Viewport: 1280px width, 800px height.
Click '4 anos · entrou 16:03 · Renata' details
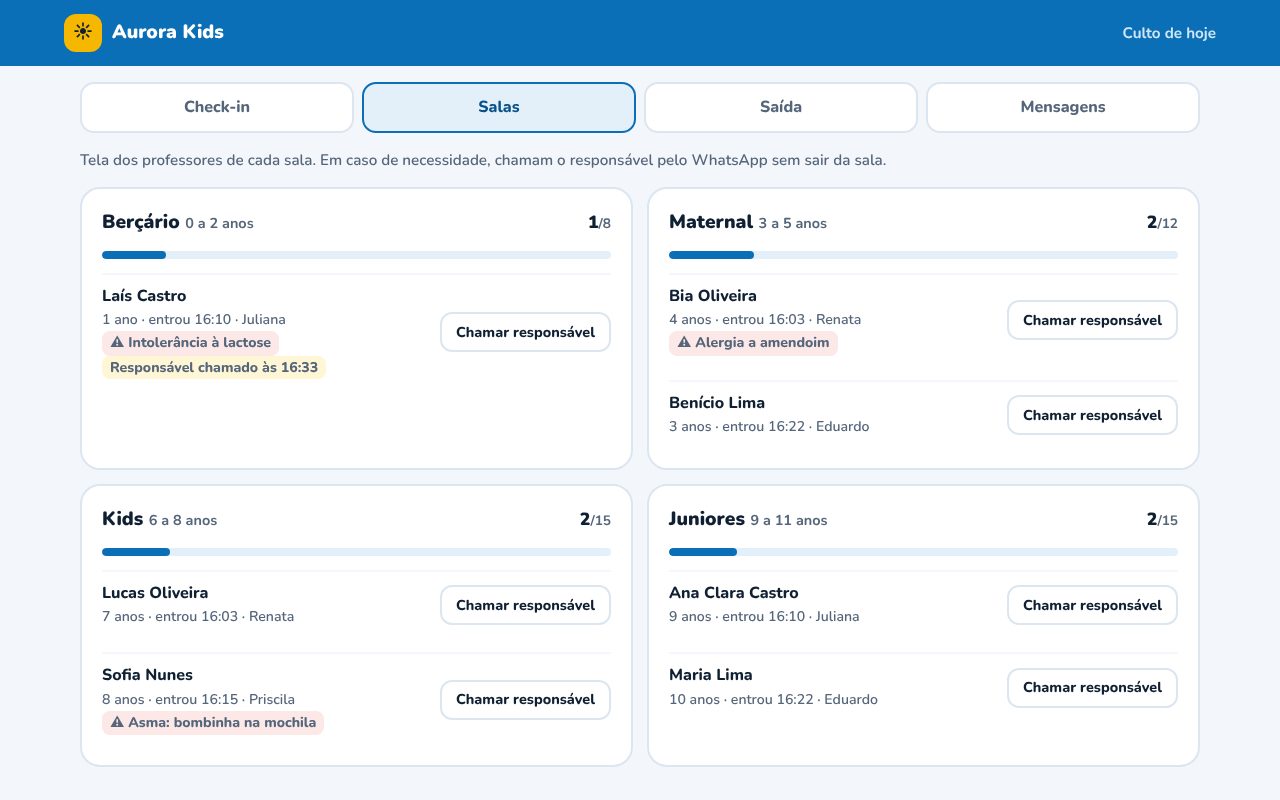[x=765, y=320]
